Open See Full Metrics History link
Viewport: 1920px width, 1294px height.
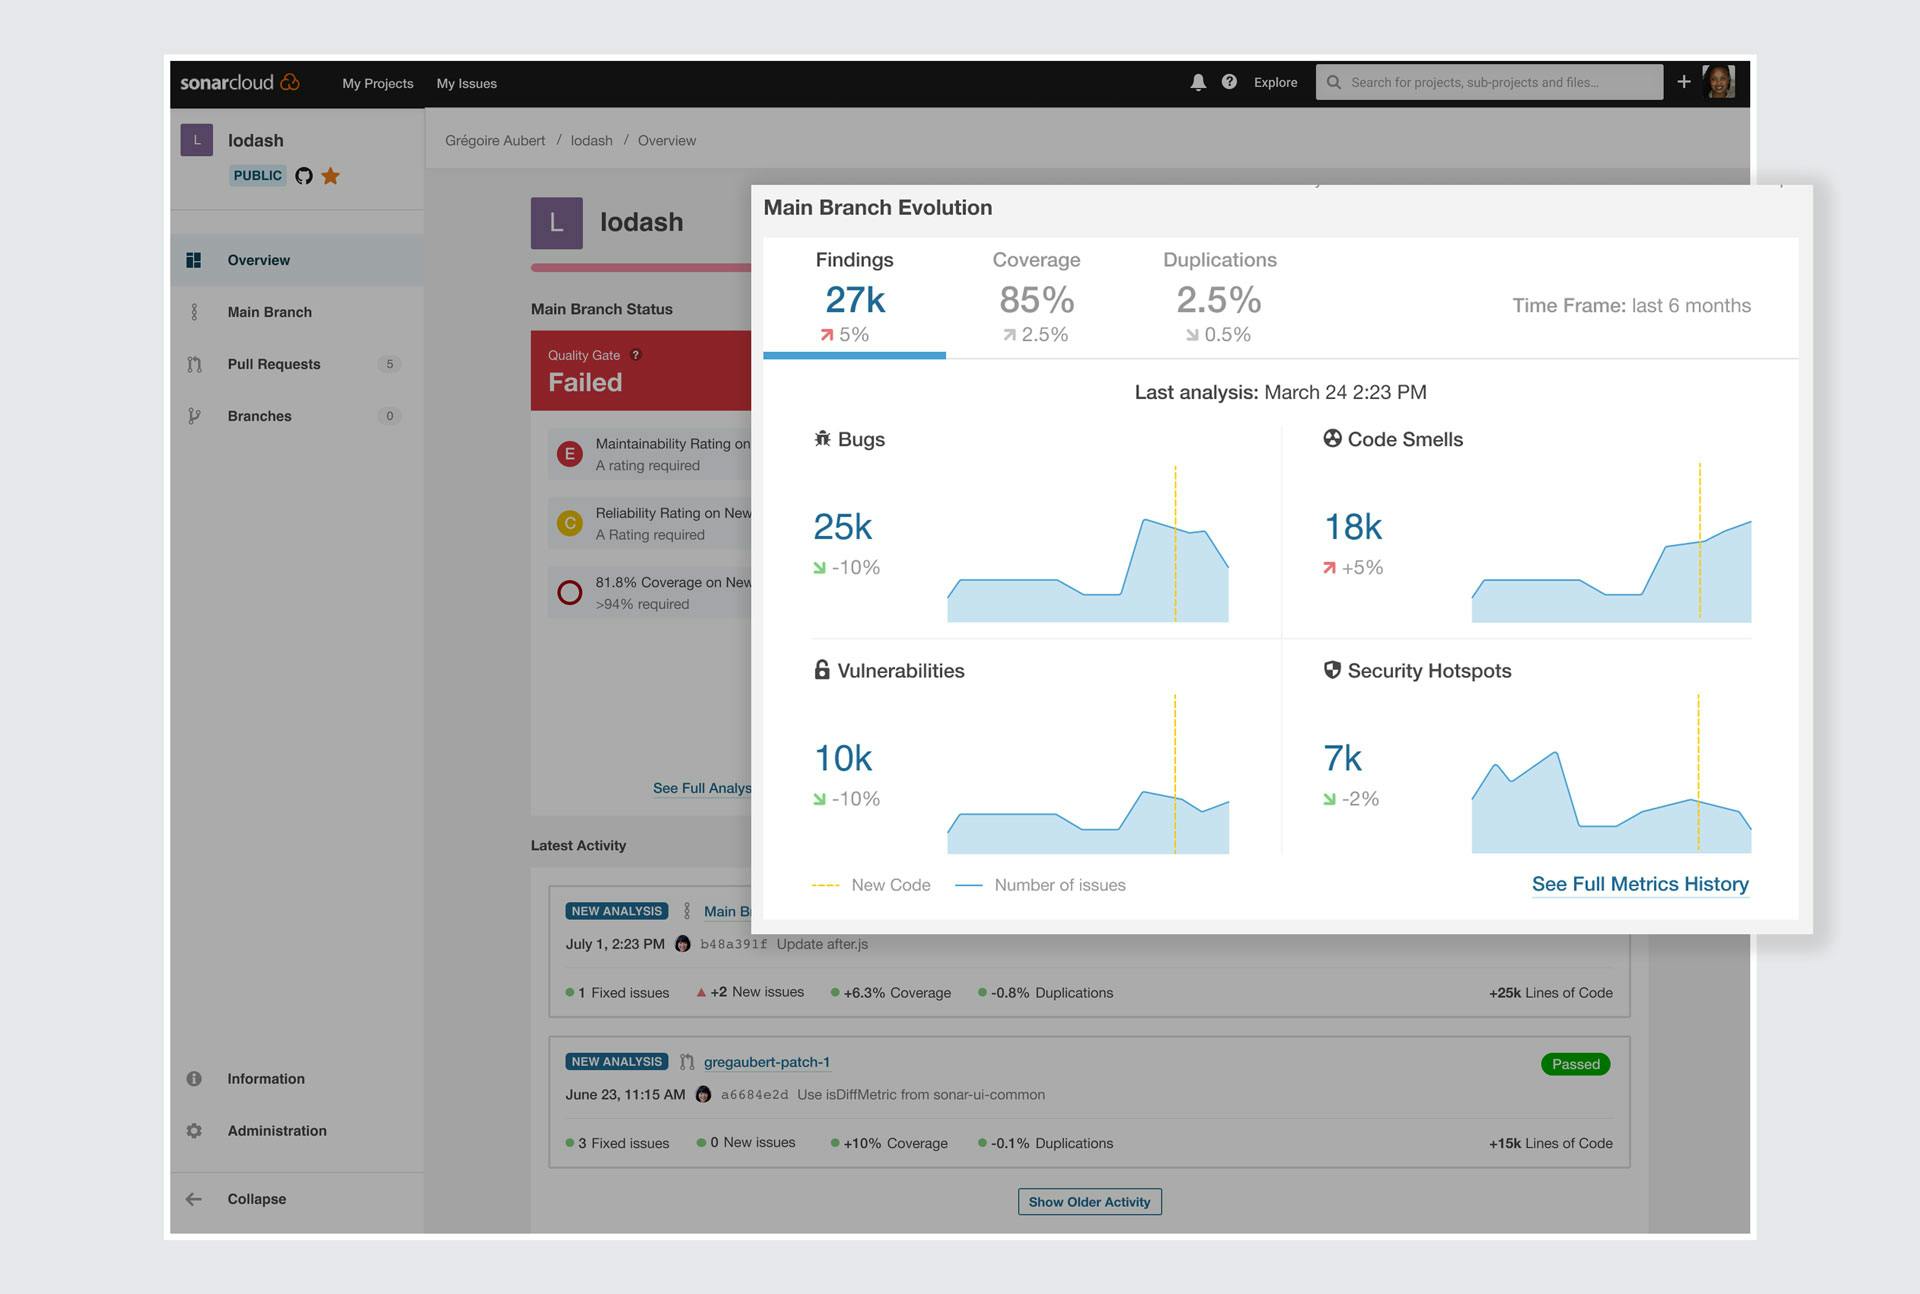1640,884
